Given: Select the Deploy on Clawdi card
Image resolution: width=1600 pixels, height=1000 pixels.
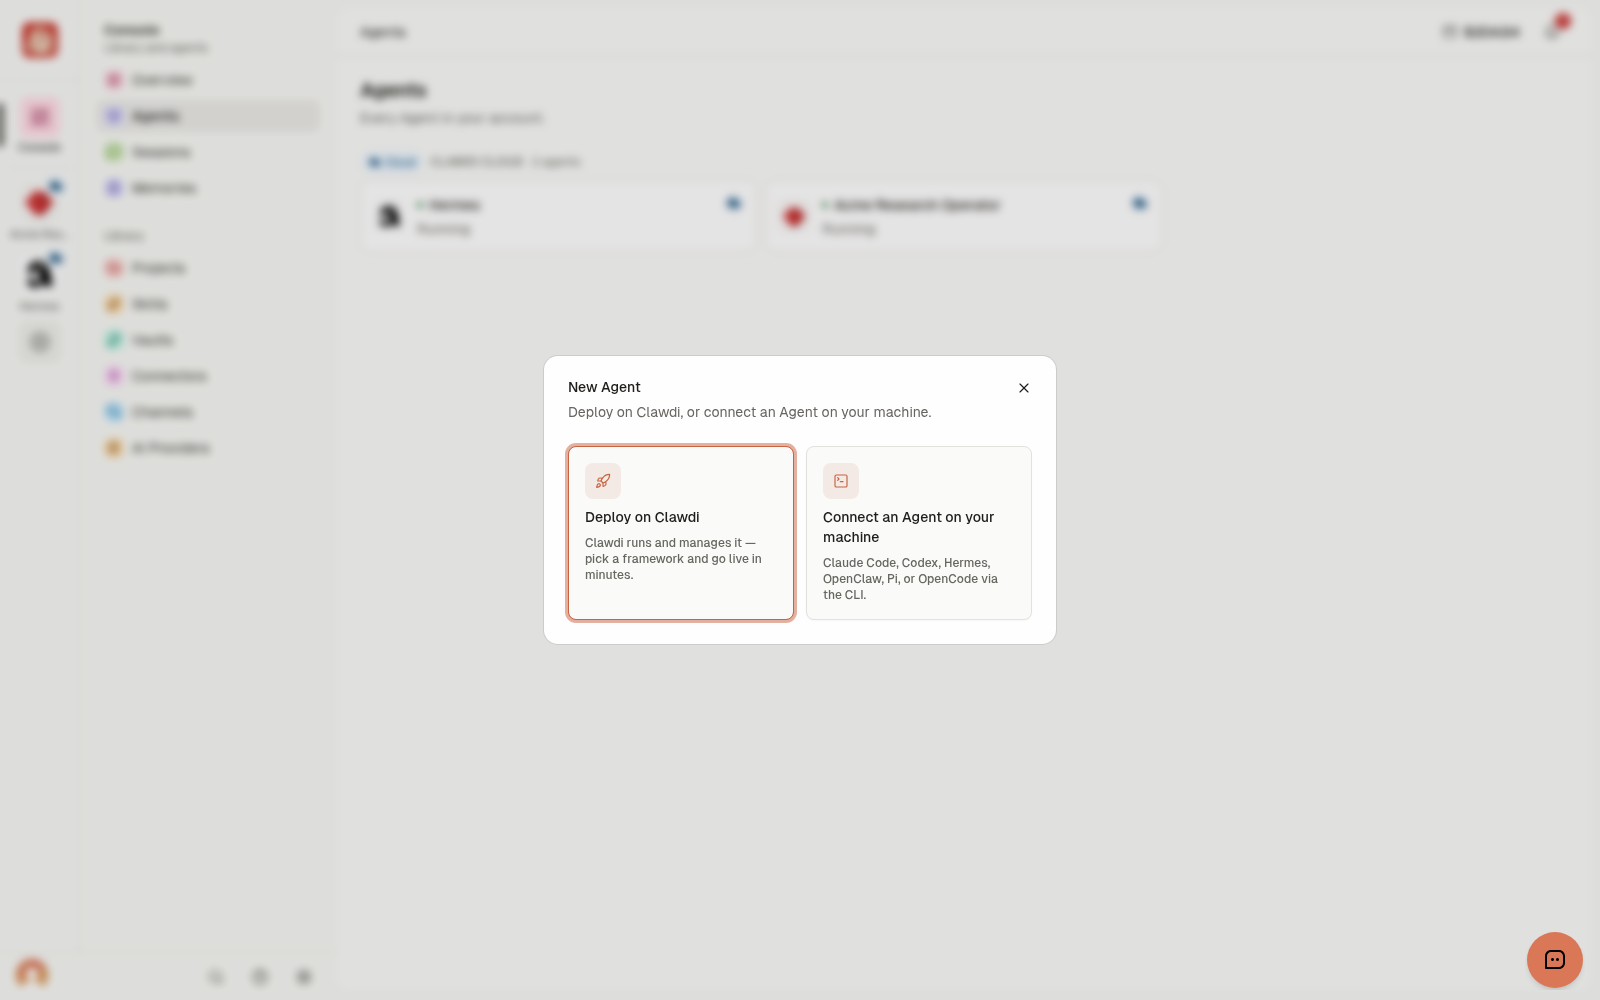Looking at the screenshot, I should coord(681,533).
